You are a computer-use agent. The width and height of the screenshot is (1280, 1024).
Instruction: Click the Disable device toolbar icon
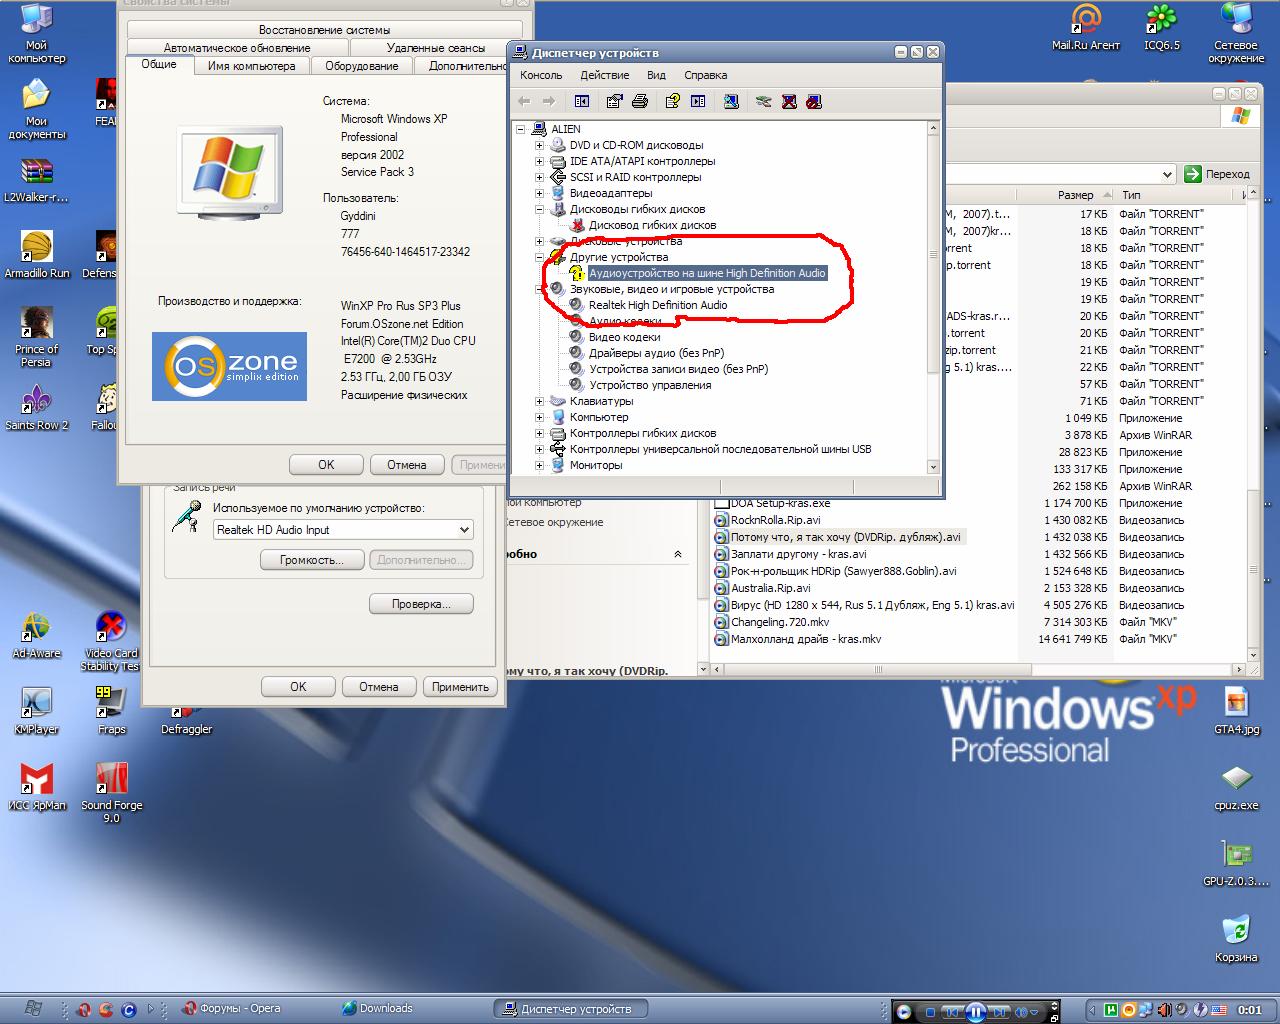814,101
